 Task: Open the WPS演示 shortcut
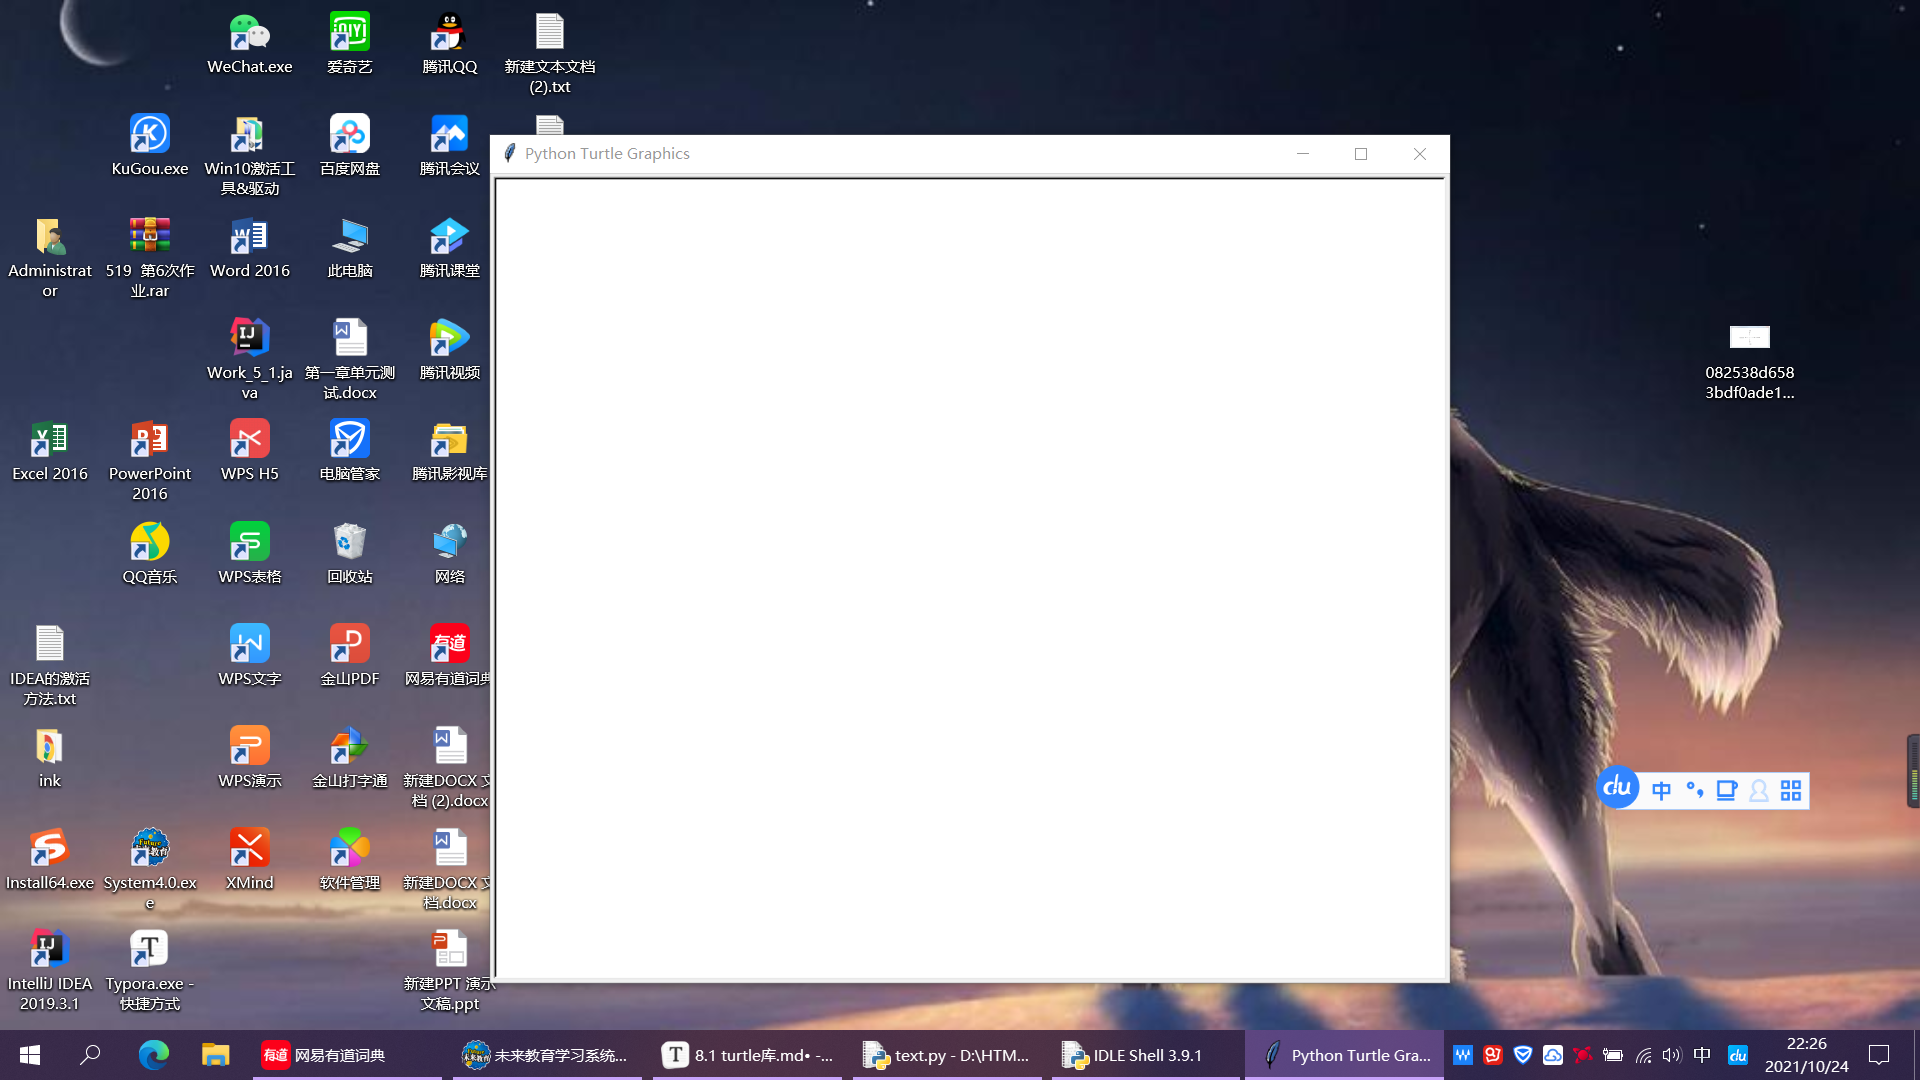(x=249, y=758)
